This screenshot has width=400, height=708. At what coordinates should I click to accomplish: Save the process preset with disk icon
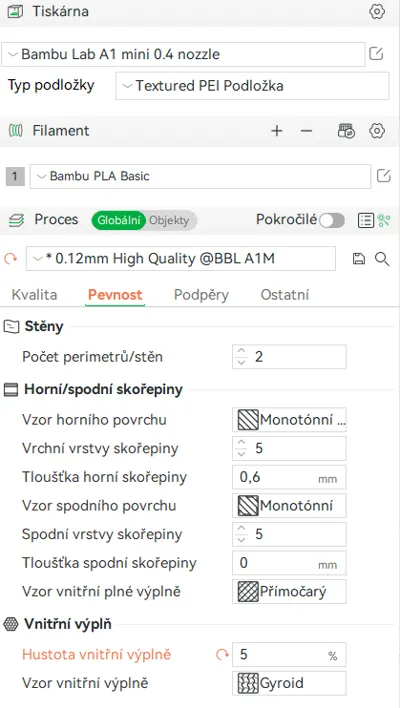pos(358,259)
